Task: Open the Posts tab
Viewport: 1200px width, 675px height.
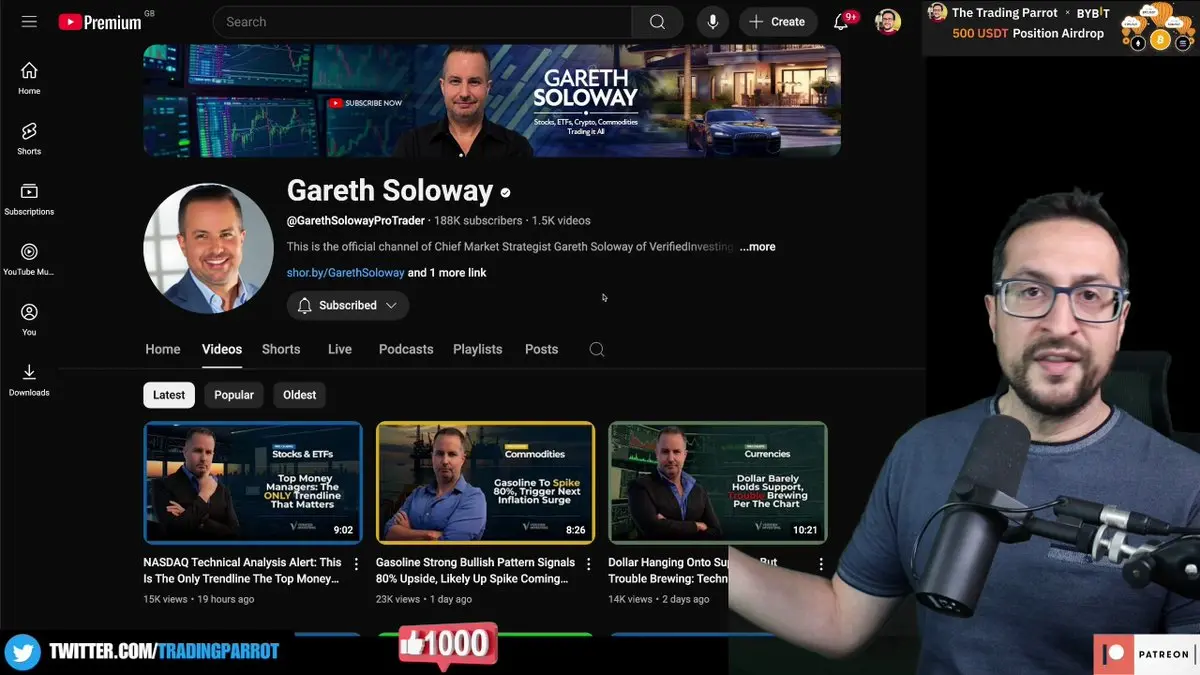Action: tap(541, 349)
